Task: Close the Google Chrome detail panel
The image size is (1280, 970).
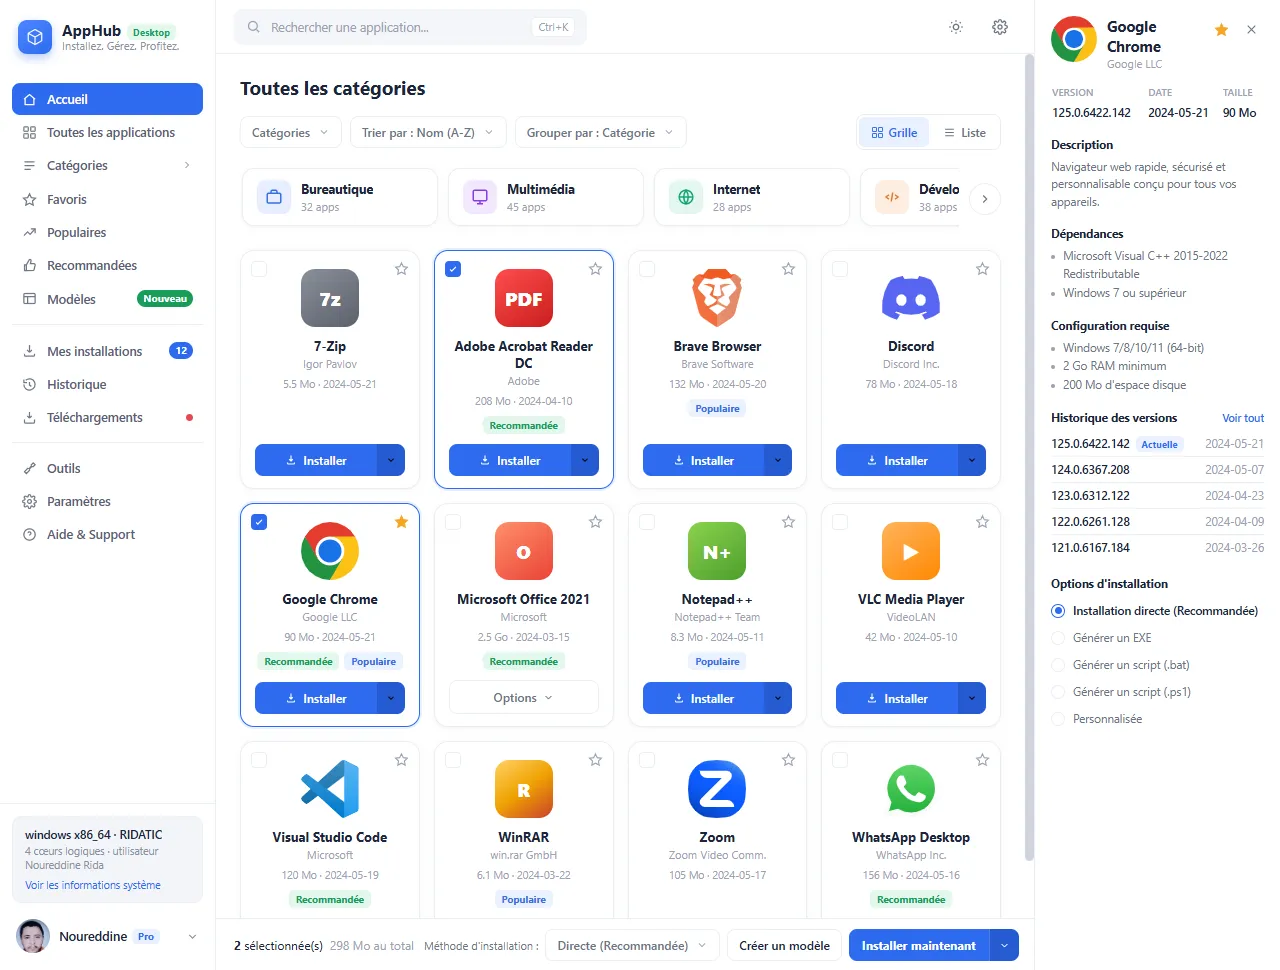Action: (x=1251, y=30)
